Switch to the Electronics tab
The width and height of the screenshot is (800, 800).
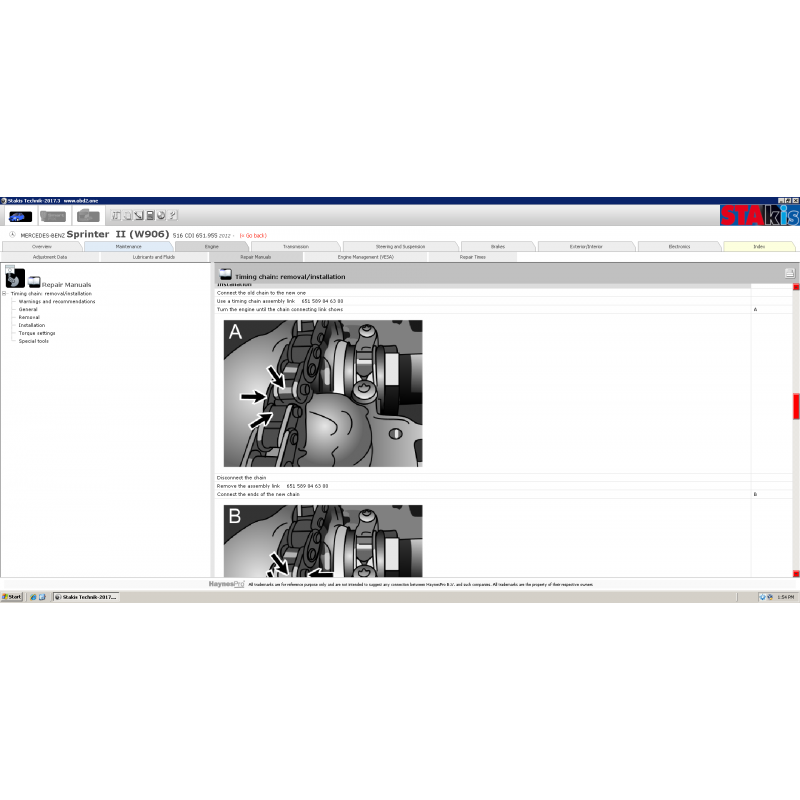pos(680,246)
